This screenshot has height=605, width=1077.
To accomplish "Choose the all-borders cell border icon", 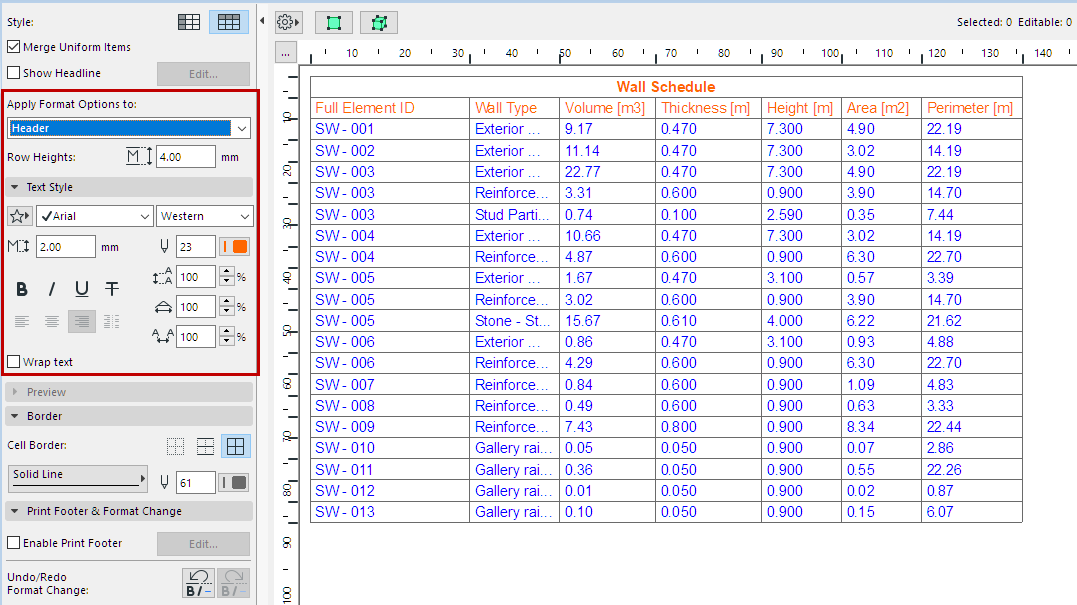I will (237, 447).
